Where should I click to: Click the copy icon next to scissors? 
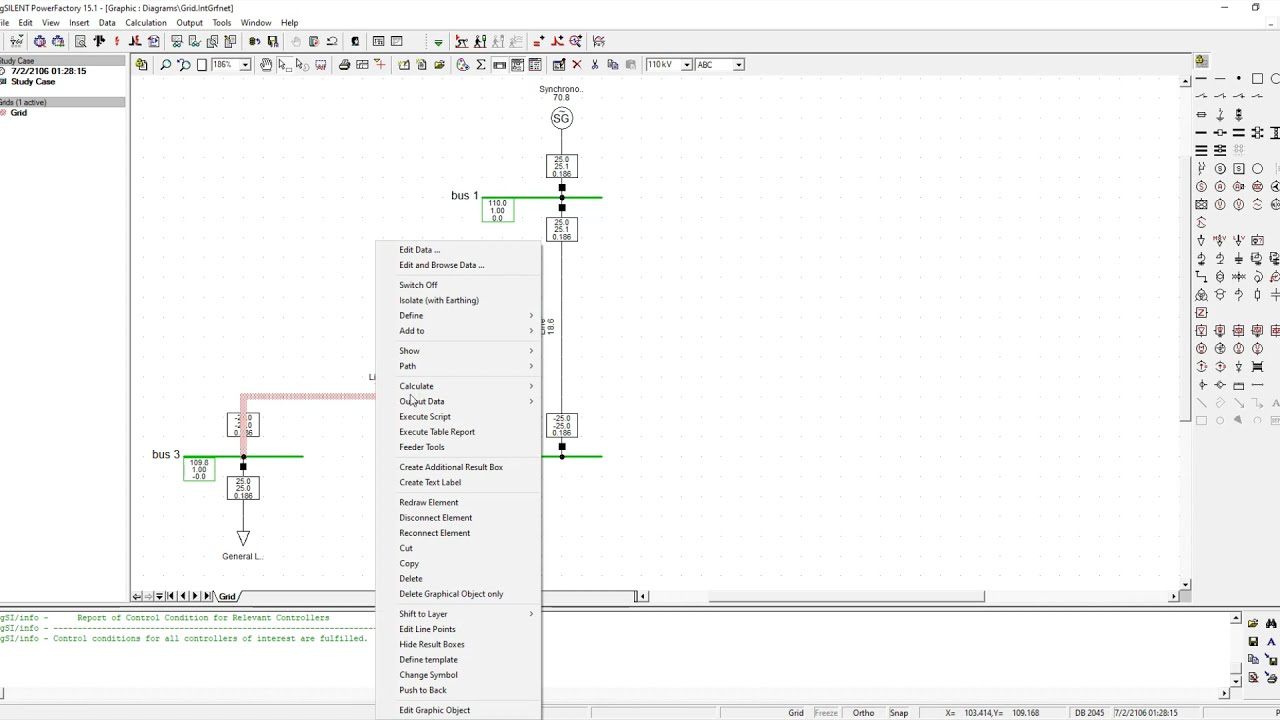(612, 64)
